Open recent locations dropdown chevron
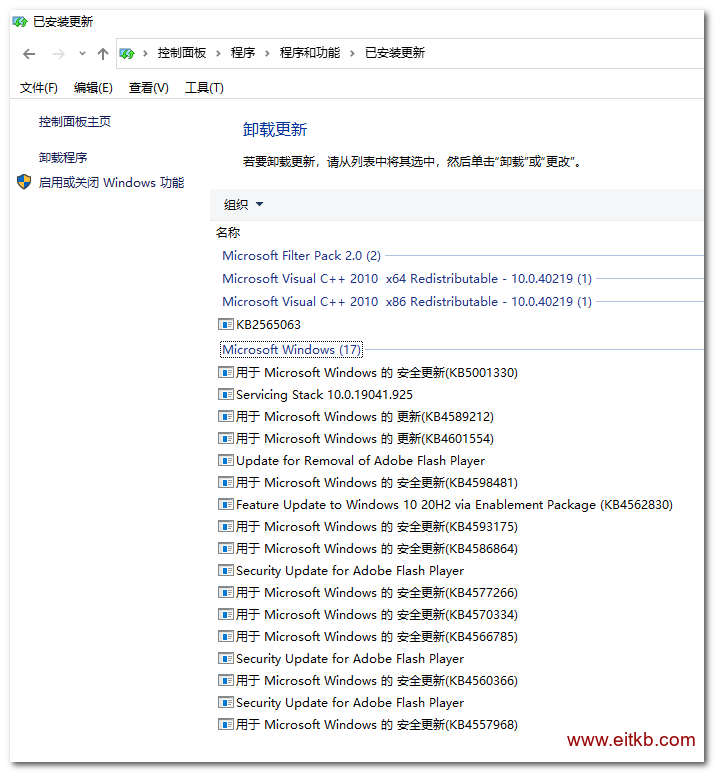The width and height of the screenshot is (715, 773). coord(82,53)
